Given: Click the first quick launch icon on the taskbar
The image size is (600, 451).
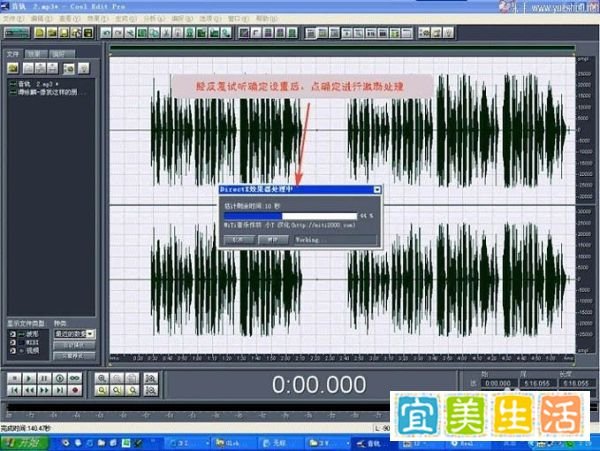Looking at the screenshot, I should (65, 443).
